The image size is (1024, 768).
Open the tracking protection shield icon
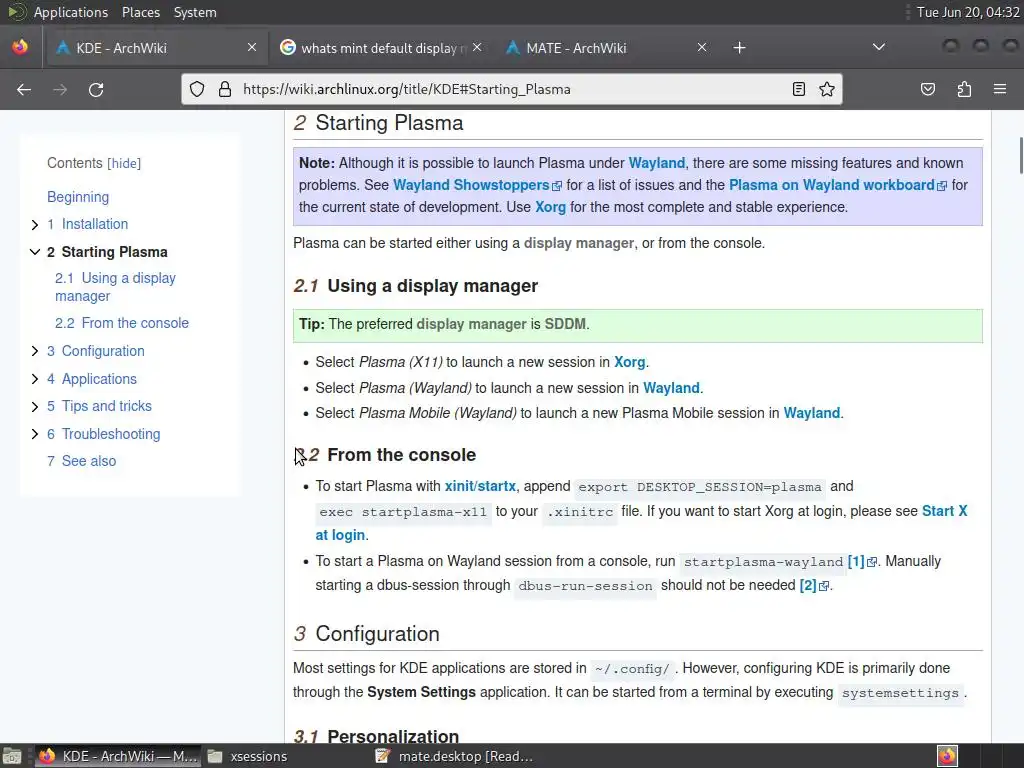[197, 89]
